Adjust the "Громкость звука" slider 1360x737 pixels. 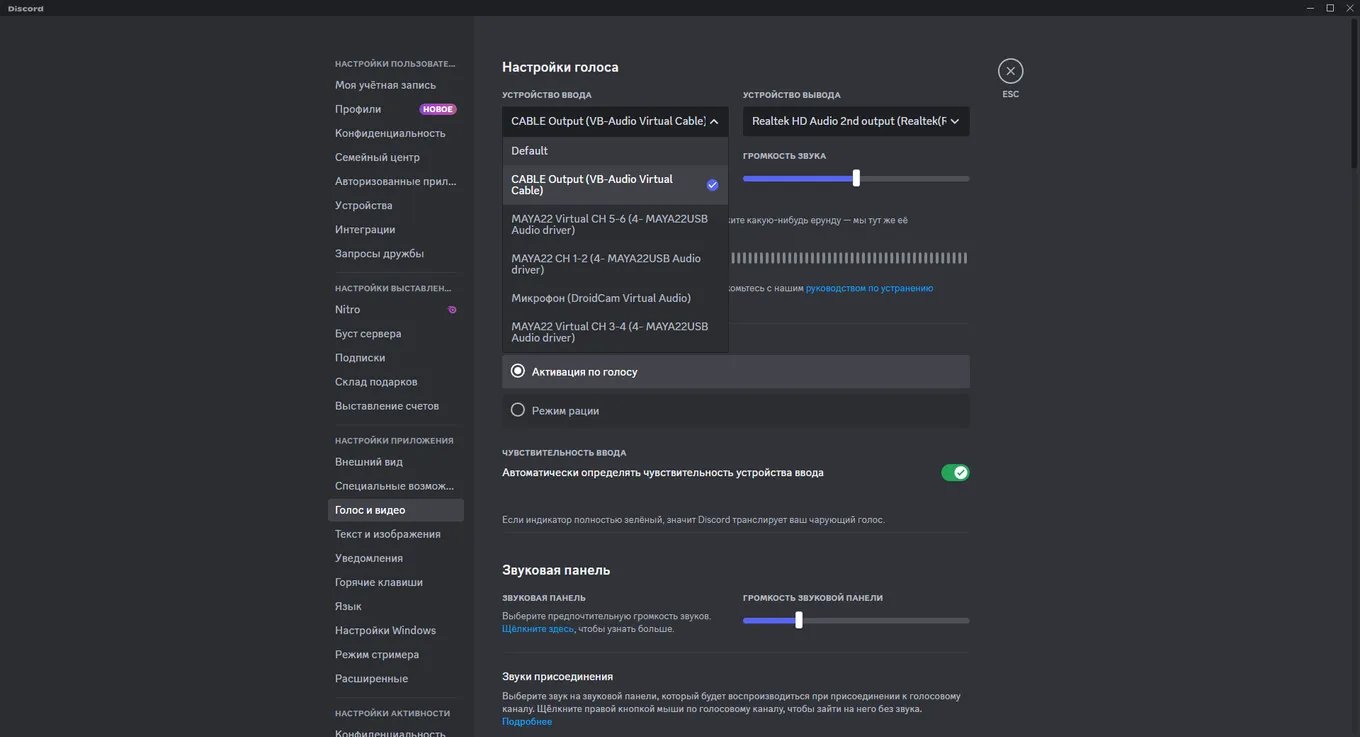point(856,179)
